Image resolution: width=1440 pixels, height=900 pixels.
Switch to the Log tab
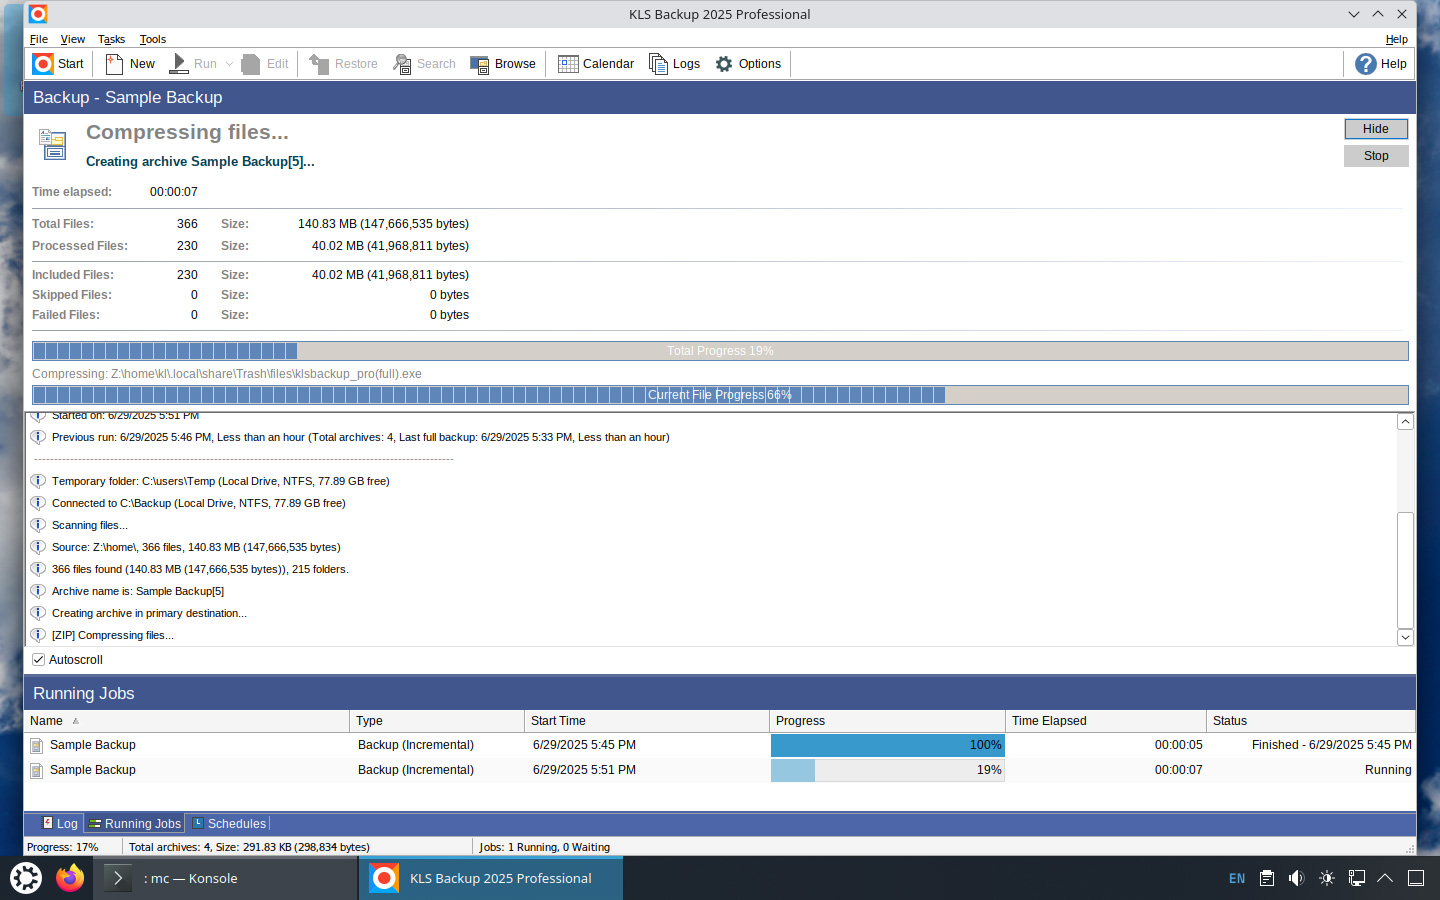coord(60,824)
